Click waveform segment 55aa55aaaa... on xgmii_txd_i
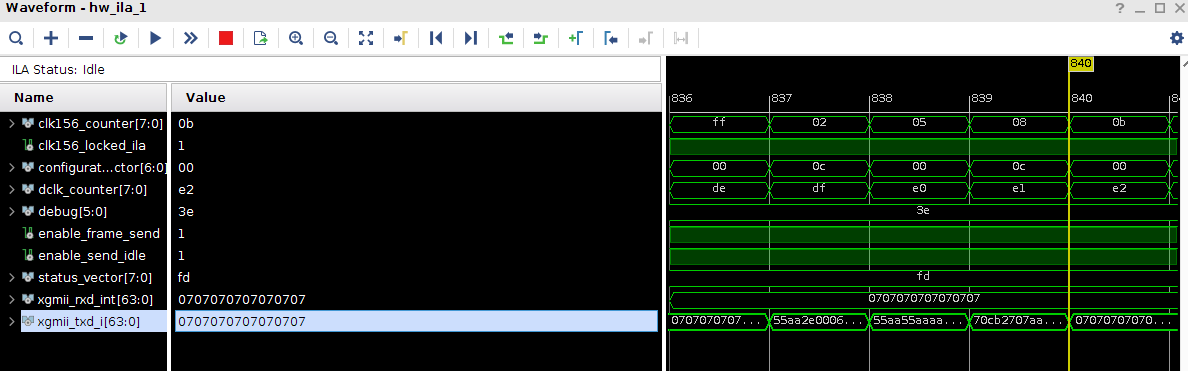The image size is (1188, 371). point(920,321)
